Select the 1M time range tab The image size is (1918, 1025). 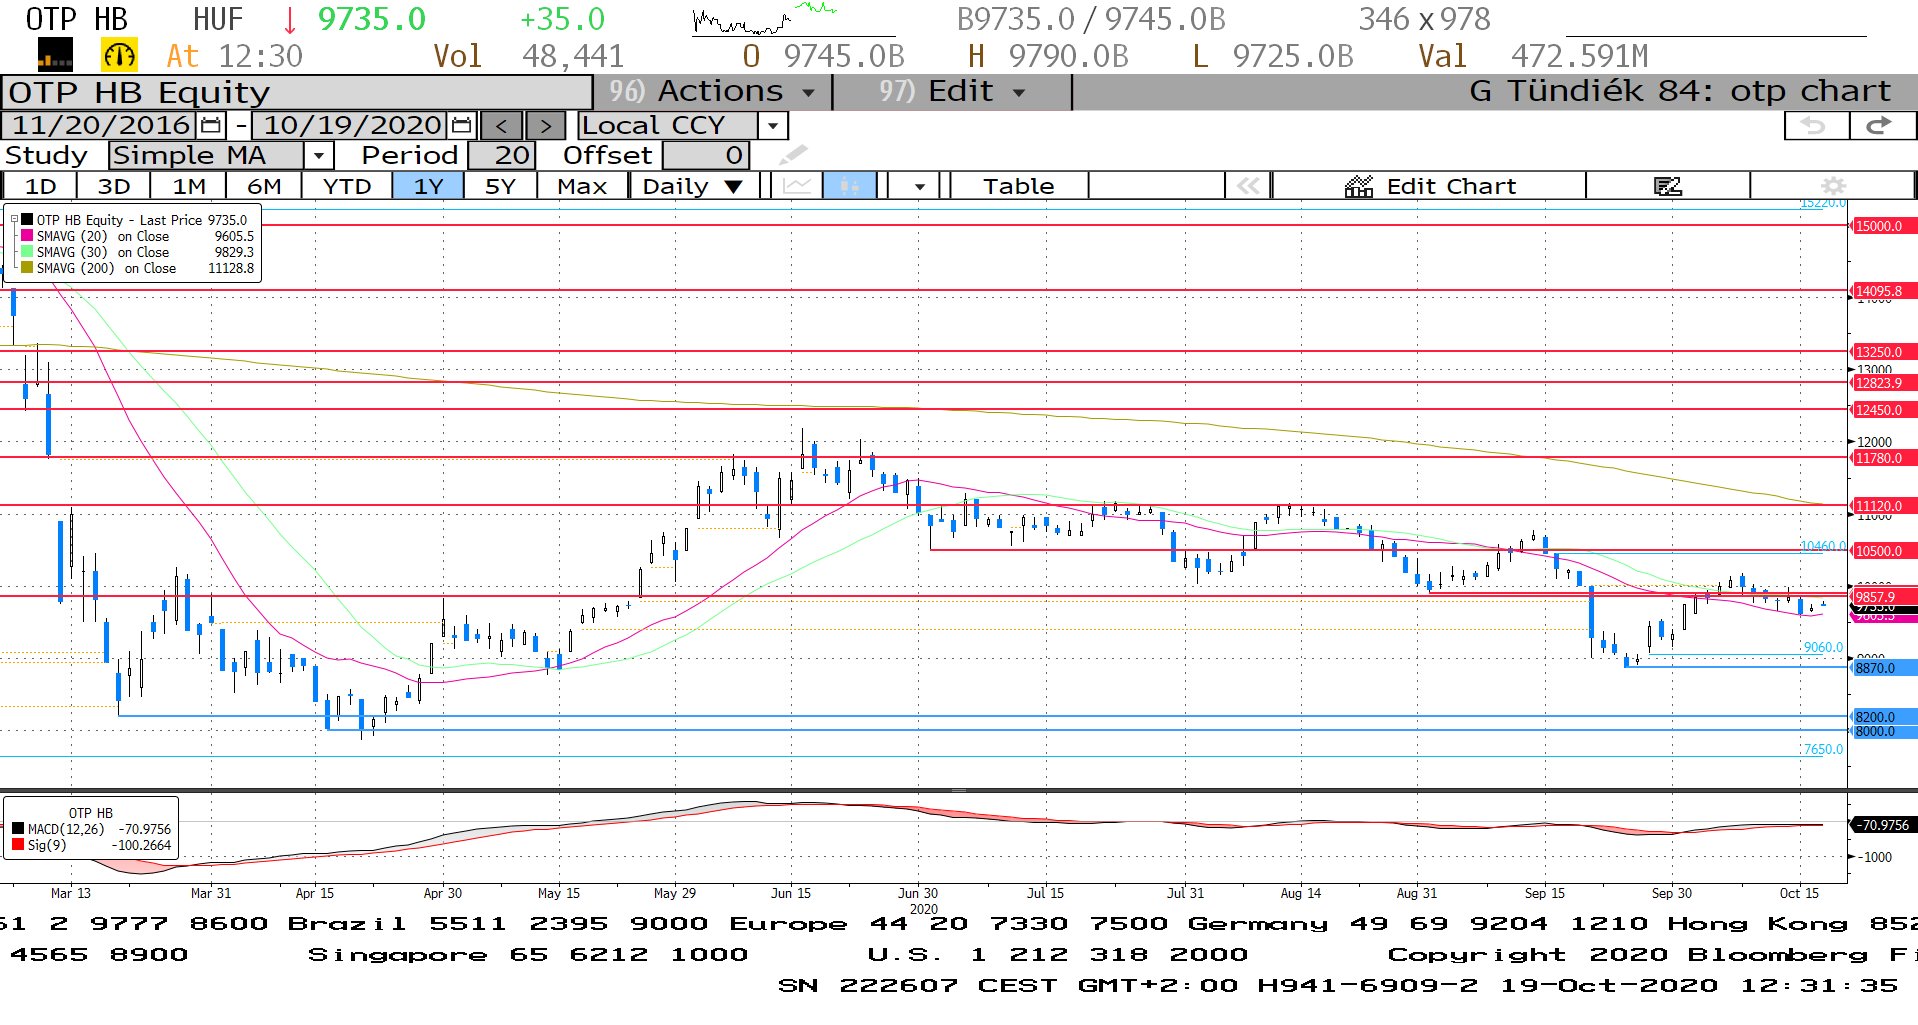click(x=189, y=186)
